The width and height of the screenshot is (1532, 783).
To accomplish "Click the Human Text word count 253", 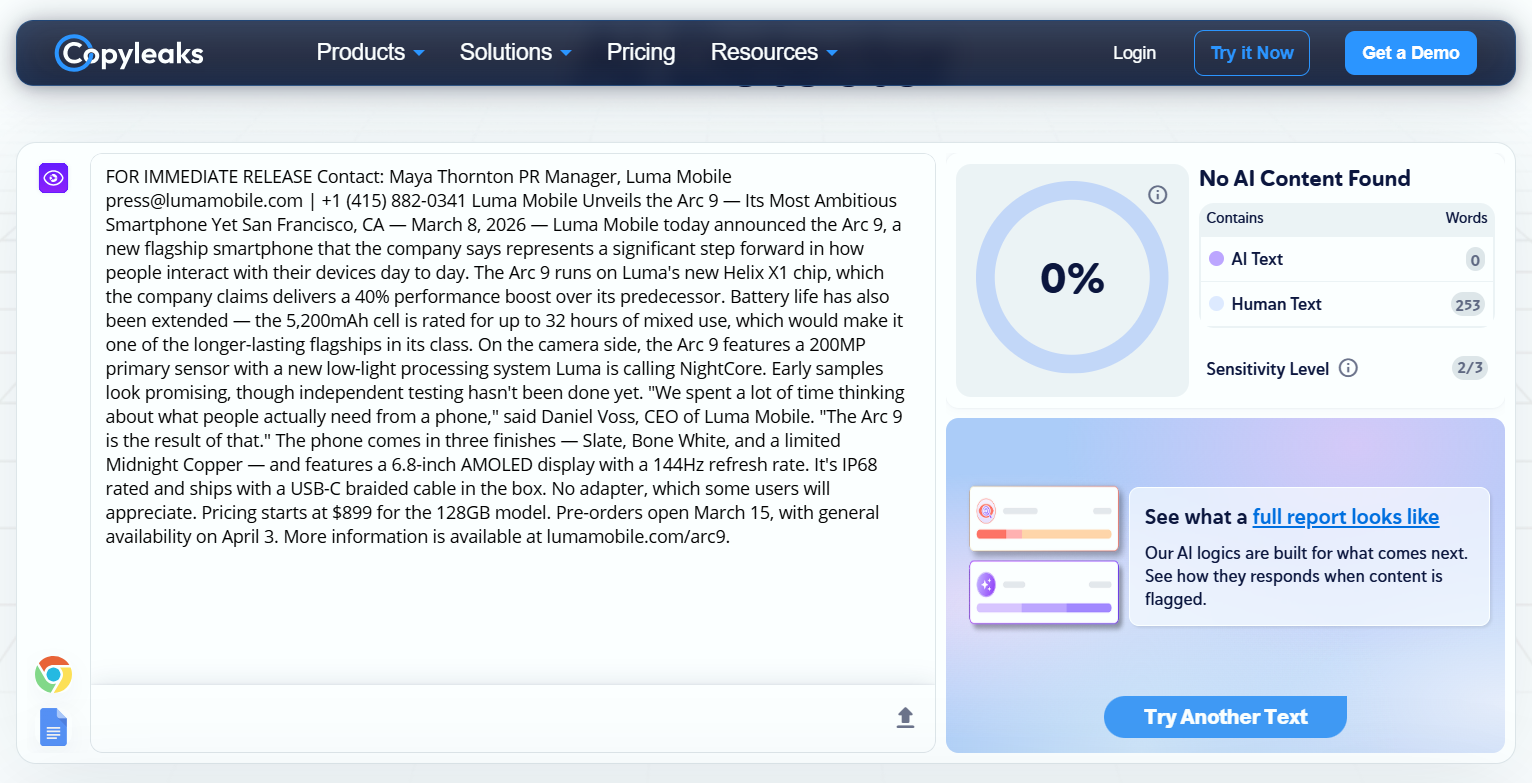I will tap(1468, 305).
